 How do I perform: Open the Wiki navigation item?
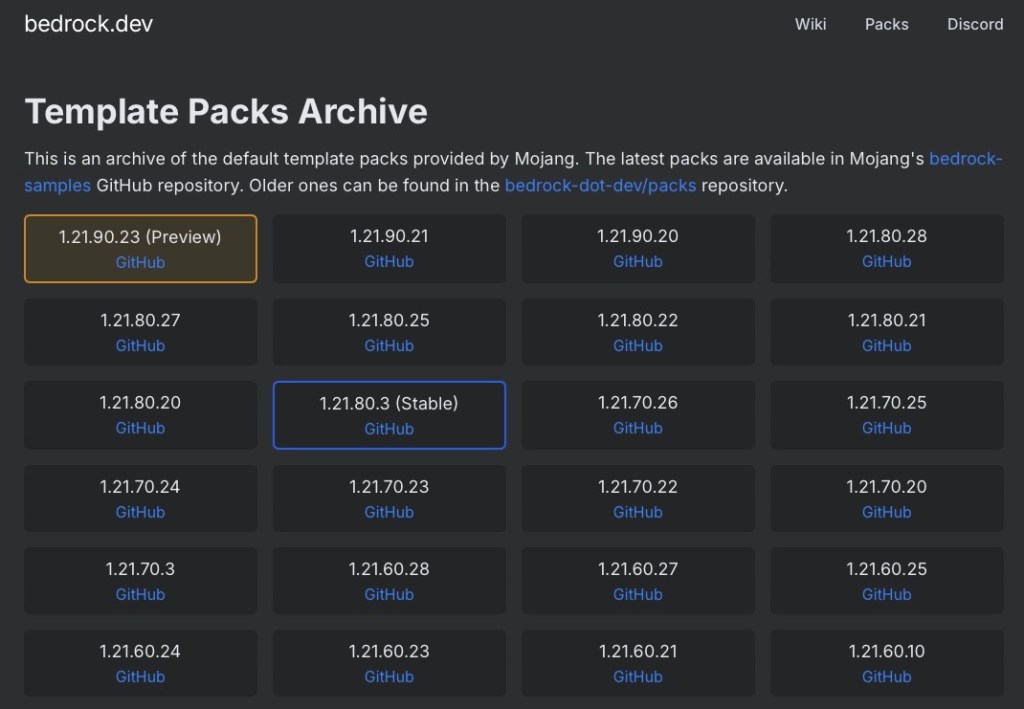click(x=810, y=24)
